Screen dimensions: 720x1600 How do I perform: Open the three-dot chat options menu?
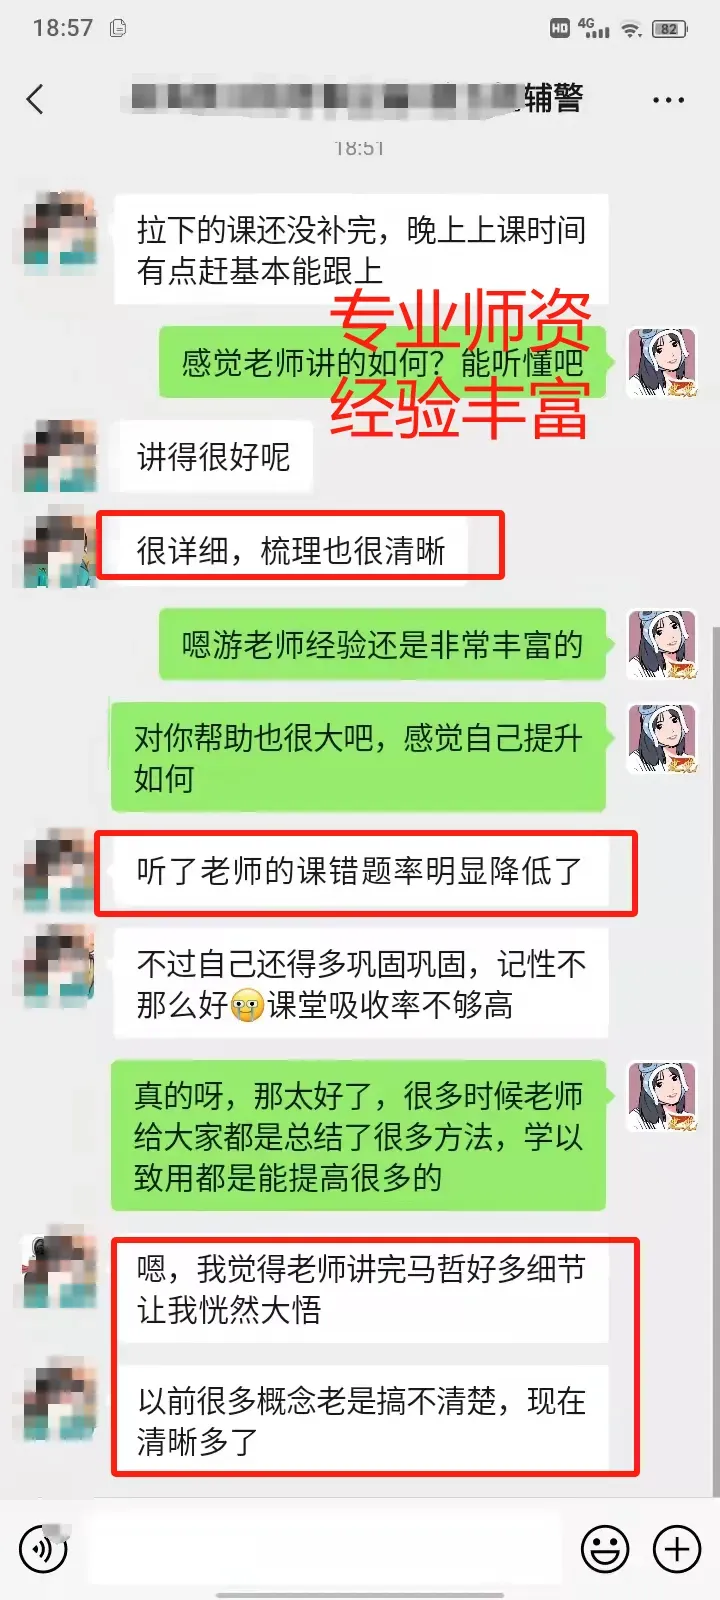pyautogui.click(x=668, y=100)
